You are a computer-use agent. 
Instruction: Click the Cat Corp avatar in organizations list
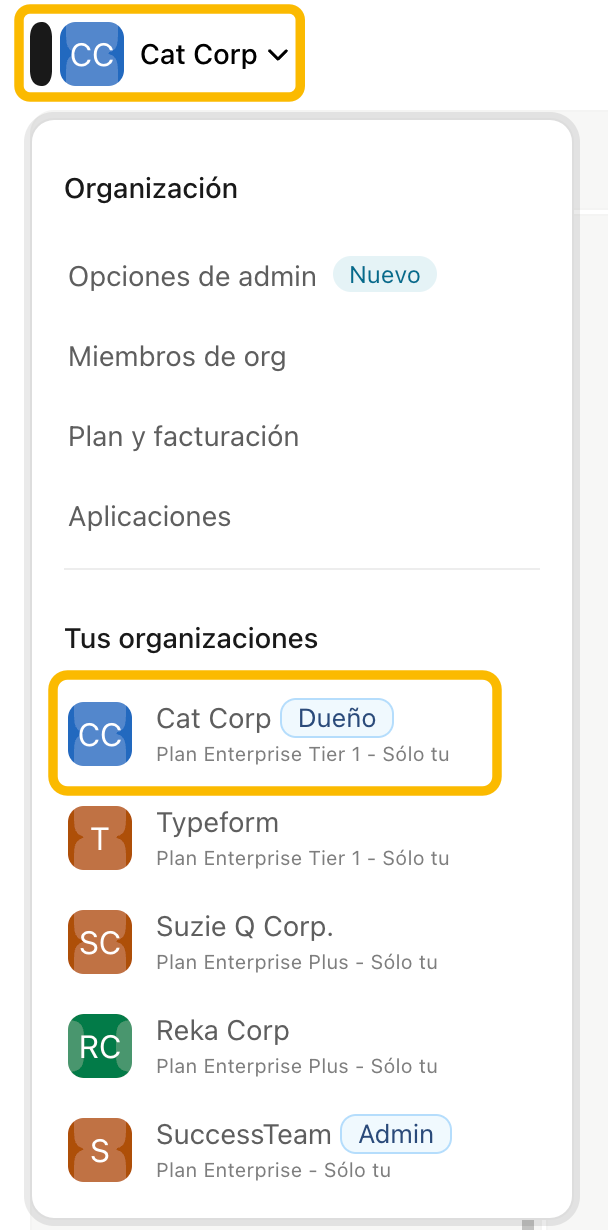[x=100, y=734]
